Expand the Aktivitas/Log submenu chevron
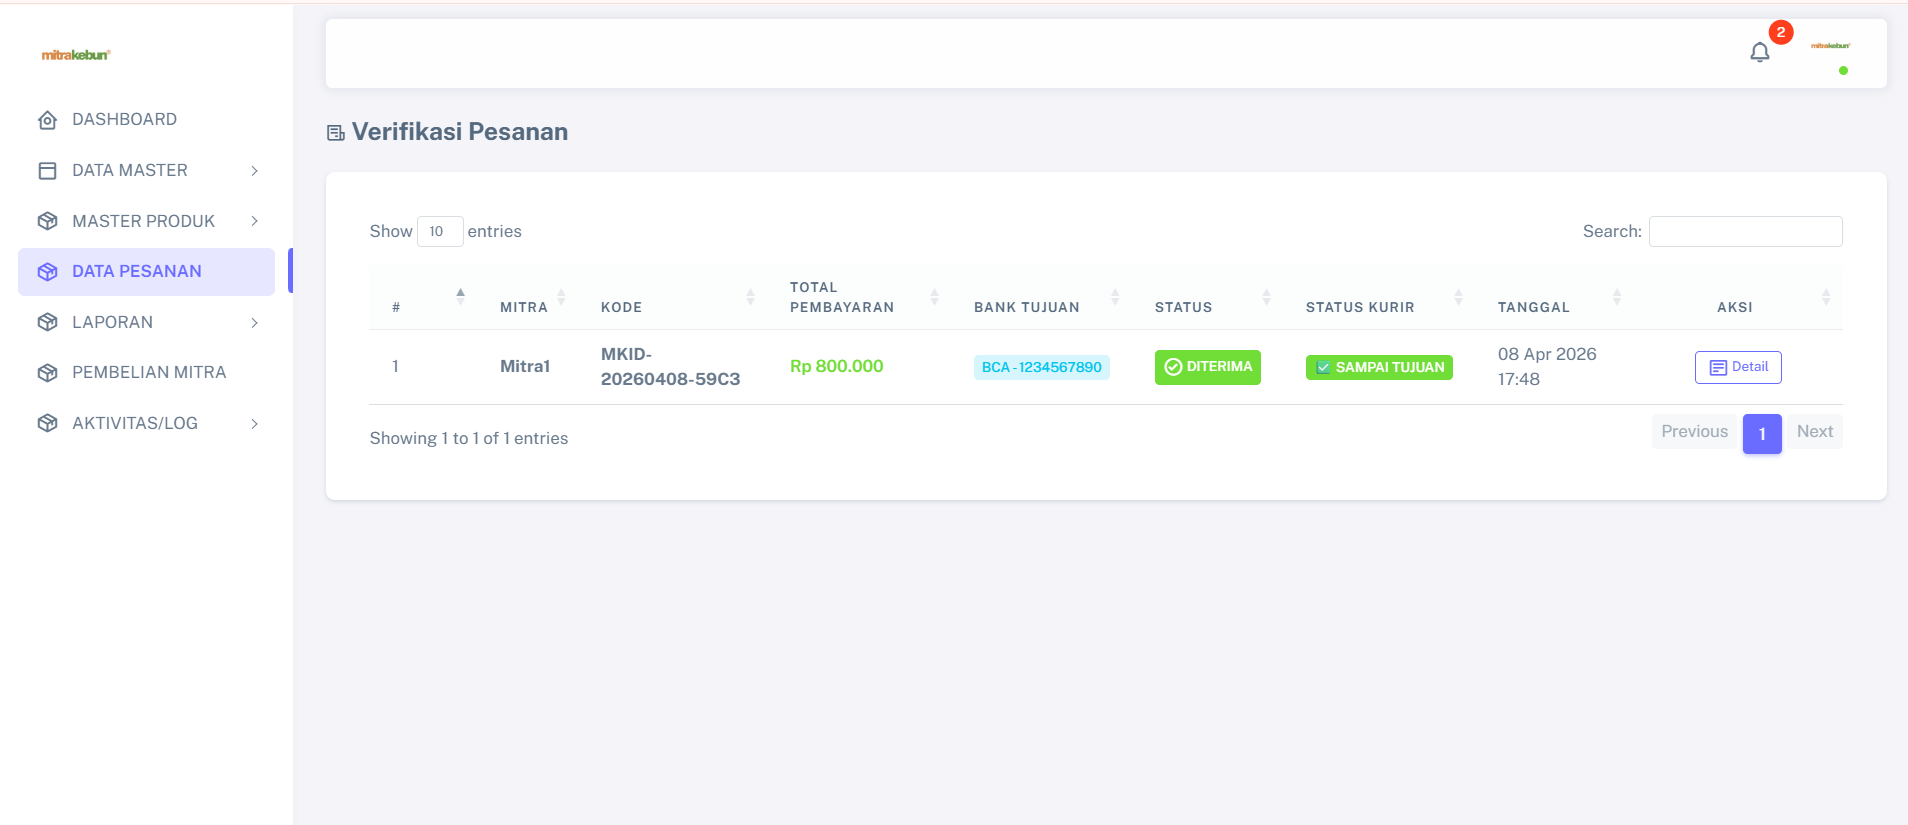This screenshot has height=825, width=1908. [x=255, y=423]
